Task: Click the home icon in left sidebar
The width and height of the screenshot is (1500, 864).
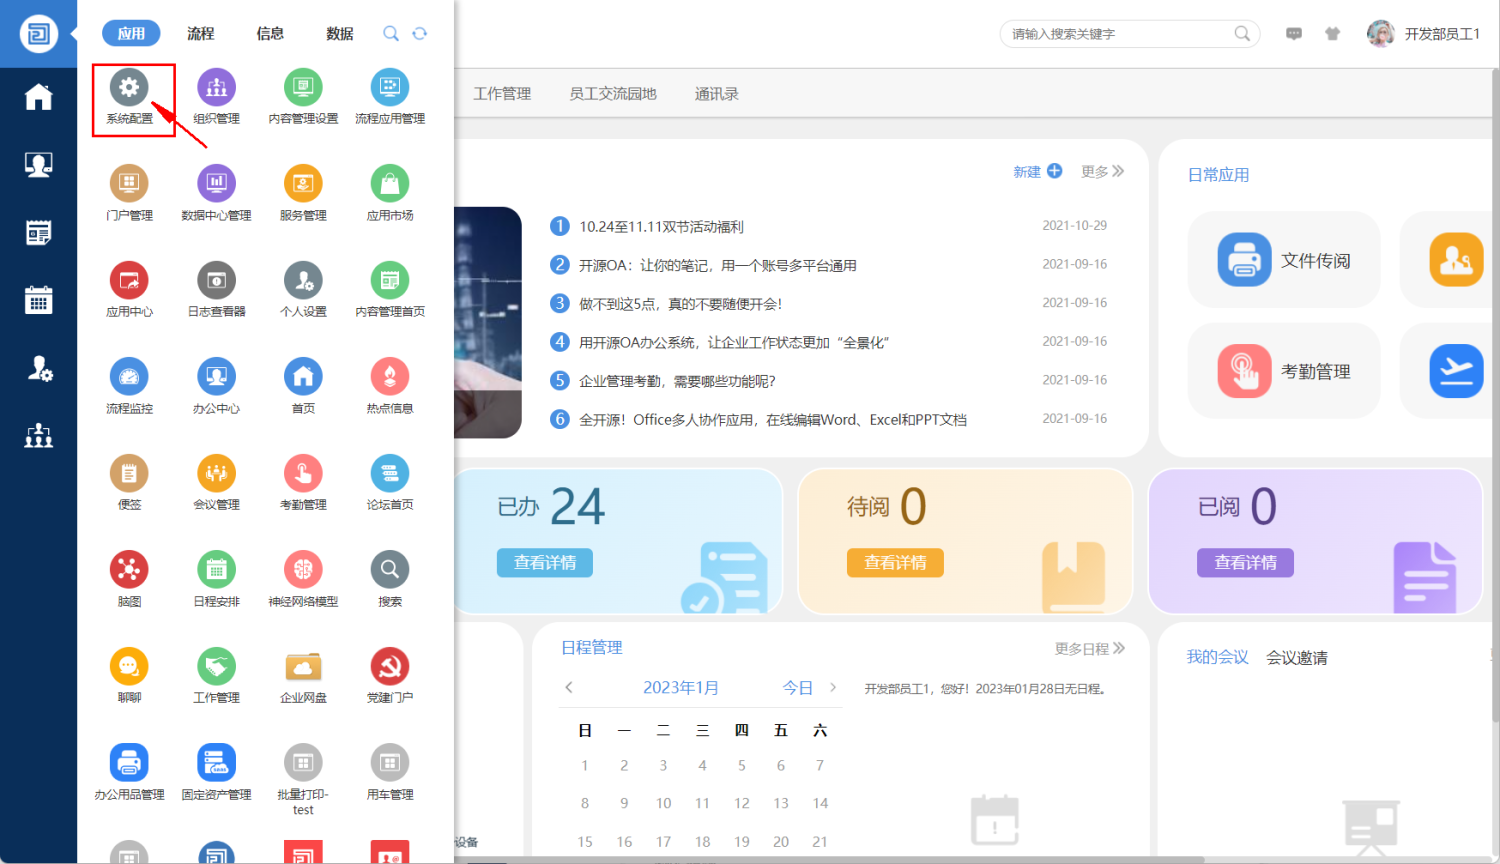Action: [x=38, y=97]
